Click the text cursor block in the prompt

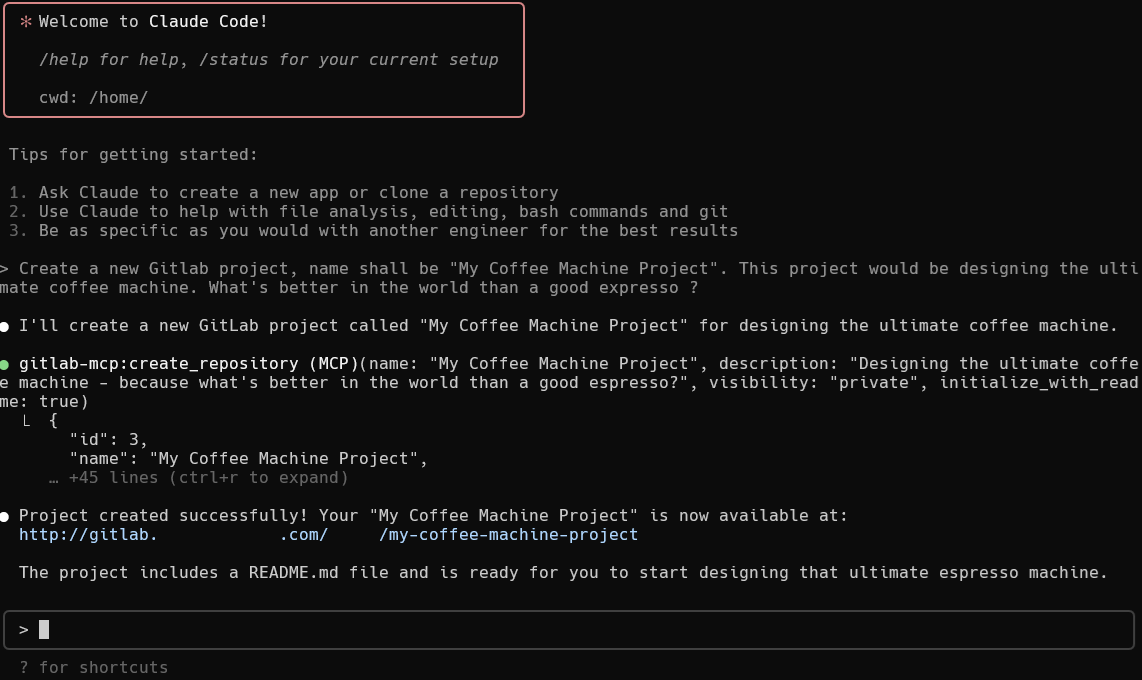point(44,630)
